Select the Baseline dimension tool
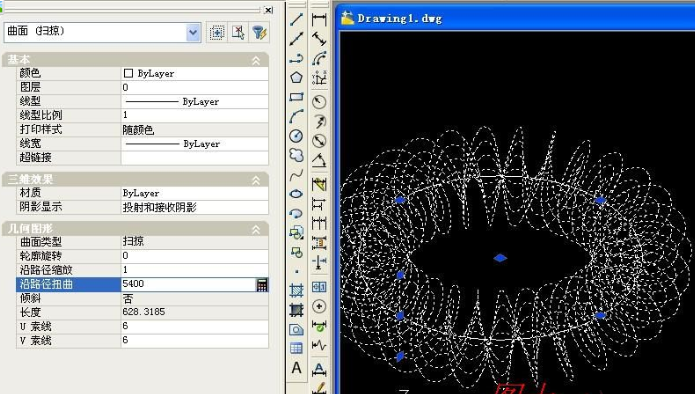695x394 pixels. click(319, 203)
